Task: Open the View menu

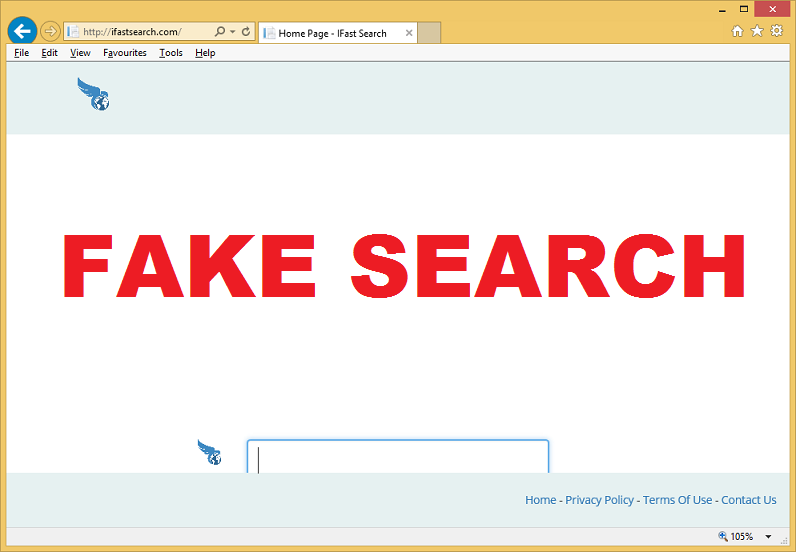Action: (x=80, y=53)
